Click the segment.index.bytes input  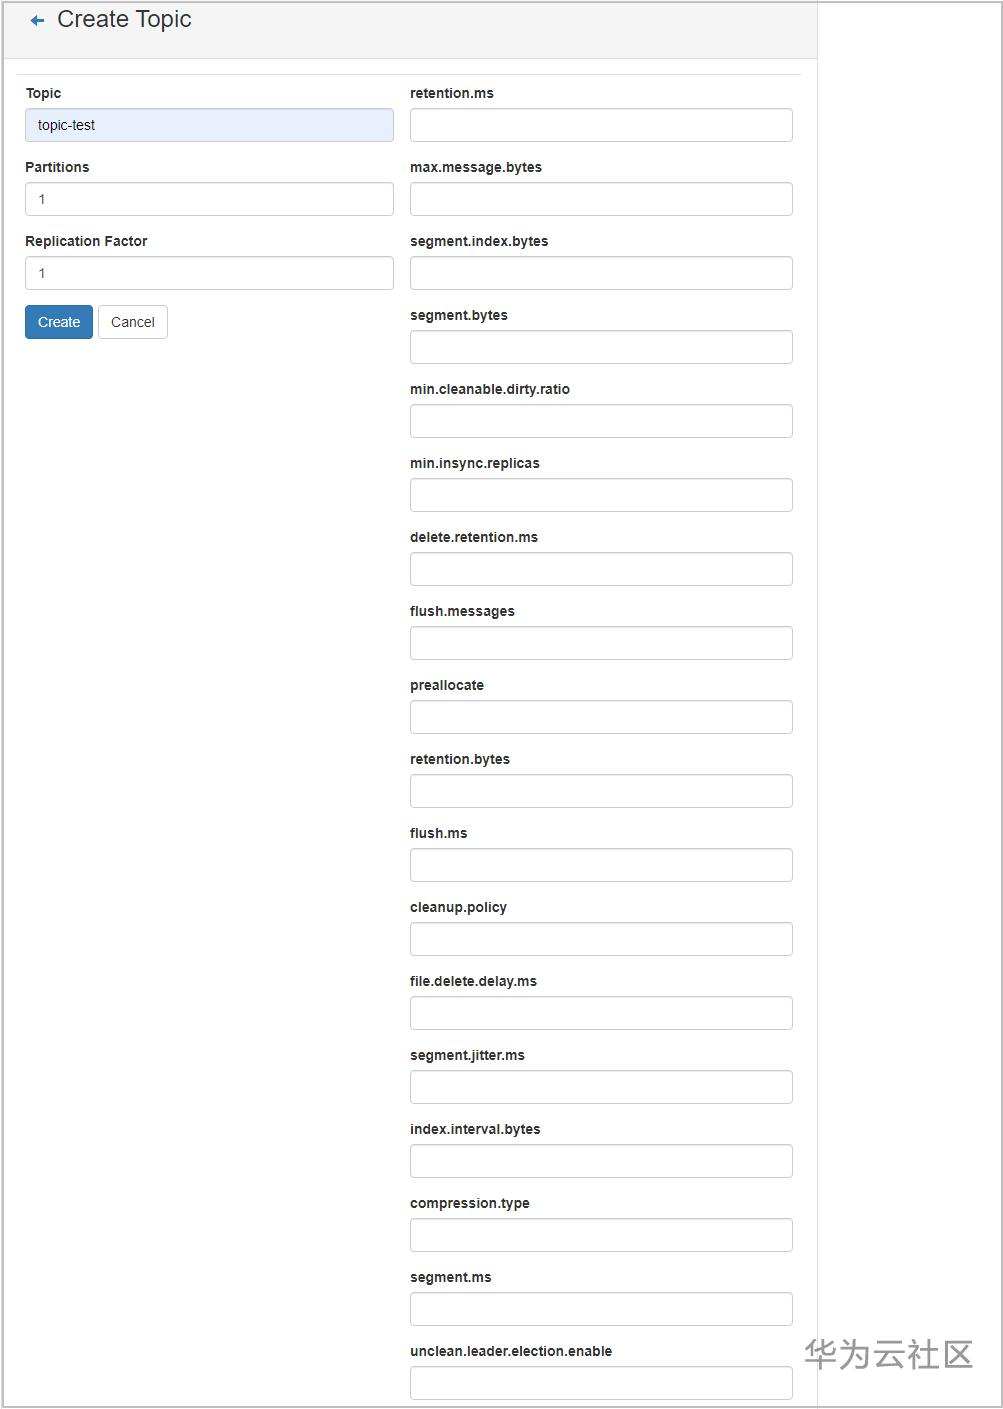(x=601, y=273)
